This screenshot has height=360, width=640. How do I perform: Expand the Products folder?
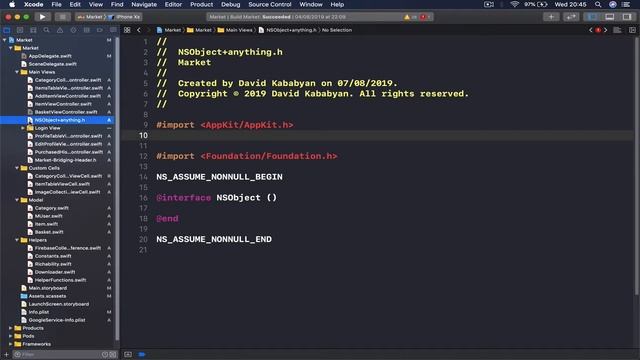pyautogui.click(x=11, y=328)
